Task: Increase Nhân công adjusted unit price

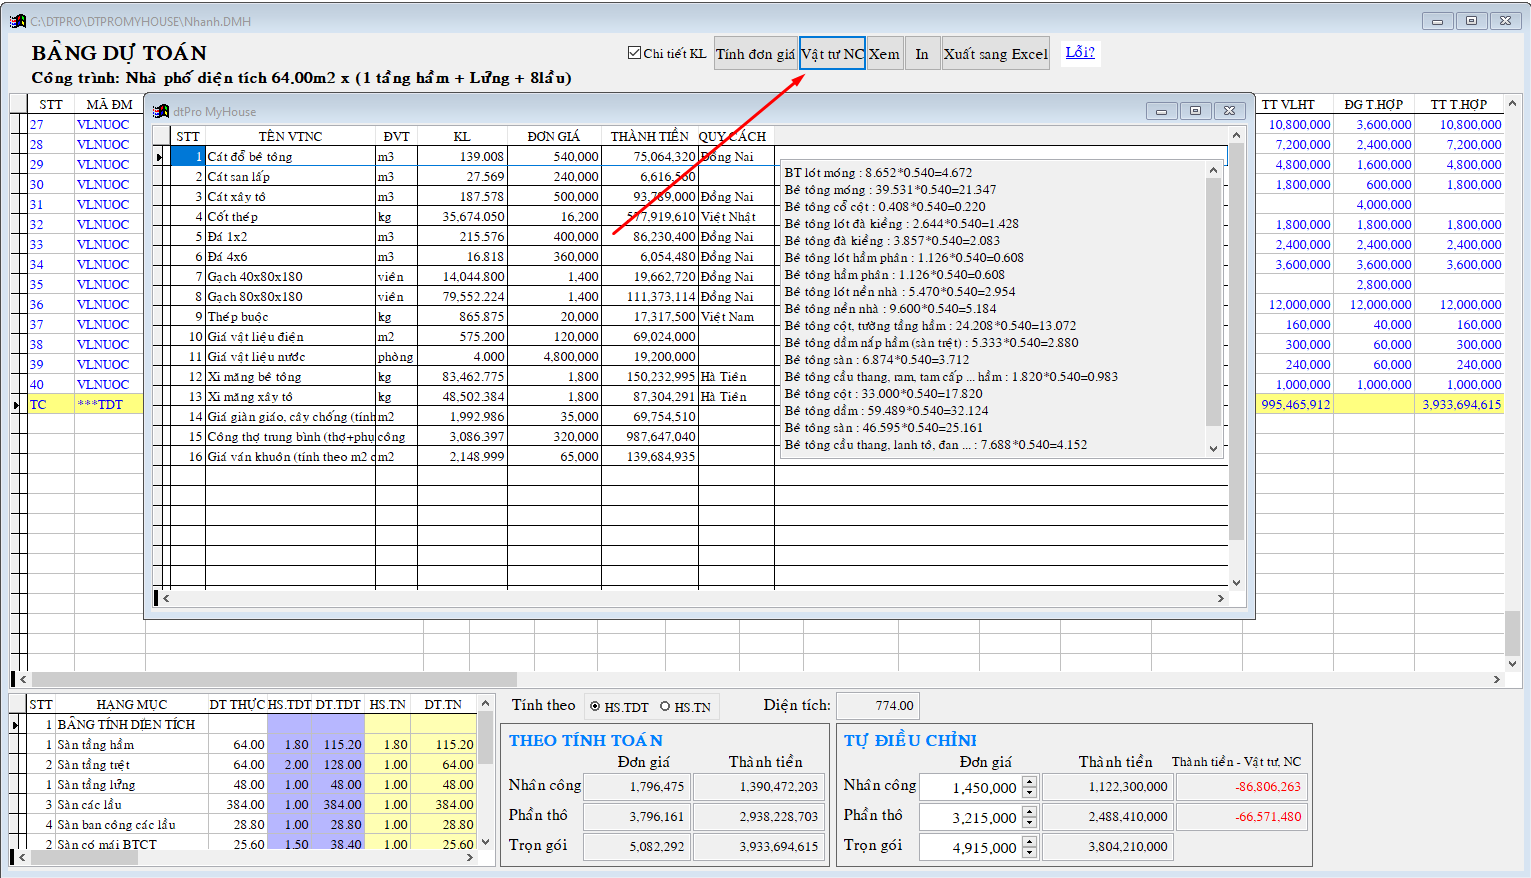Action: click(1030, 782)
